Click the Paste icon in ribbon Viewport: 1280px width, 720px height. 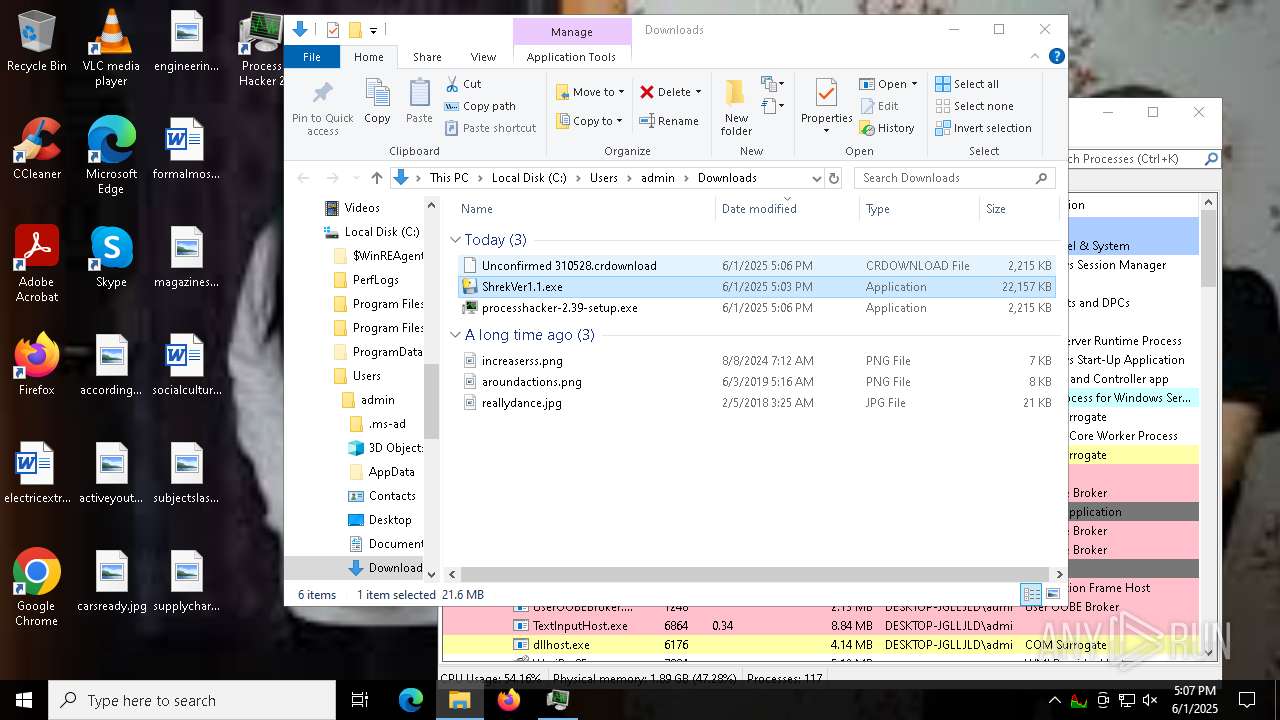(x=419, y=102)
